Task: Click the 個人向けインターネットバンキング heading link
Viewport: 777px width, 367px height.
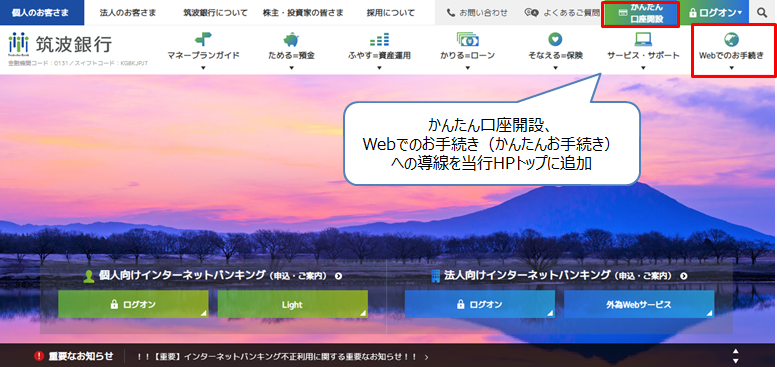Action: pos(213,276)
